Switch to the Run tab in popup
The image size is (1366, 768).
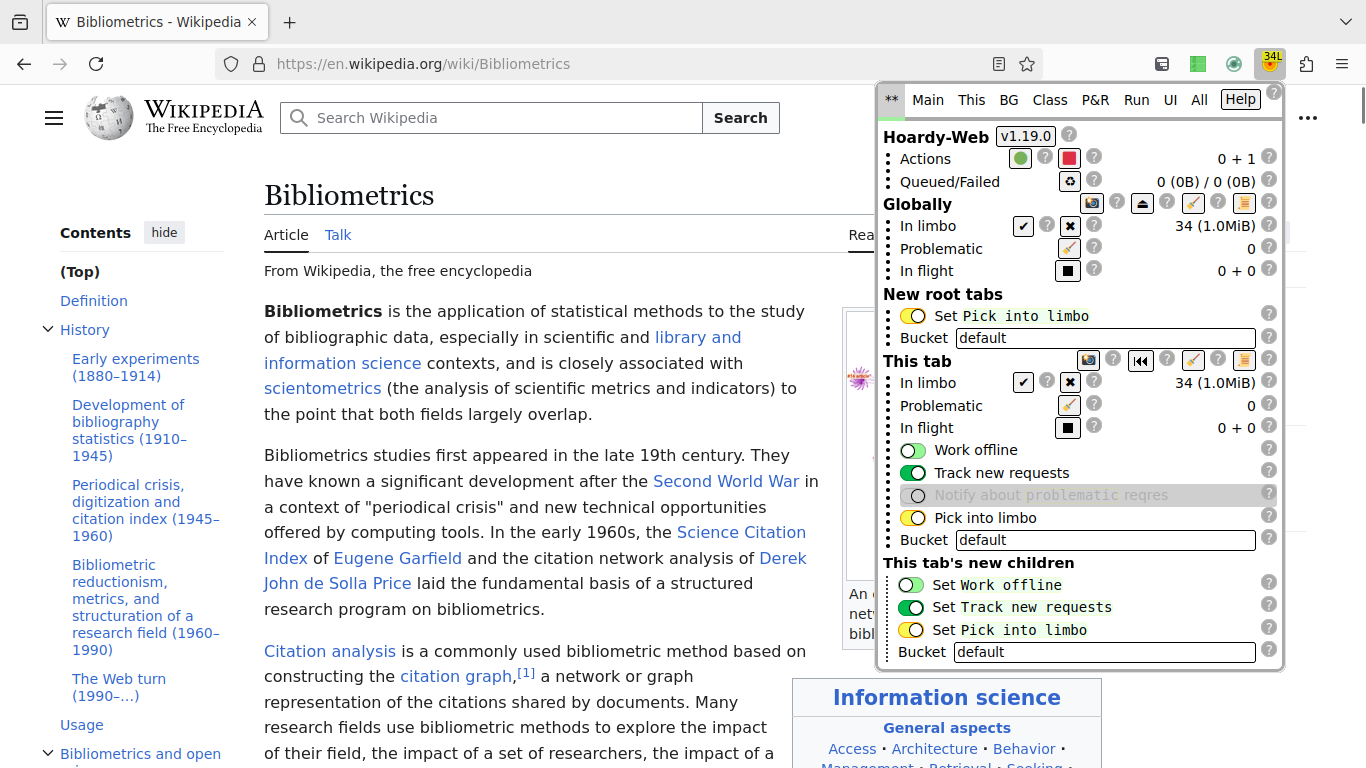(1136, 100)
